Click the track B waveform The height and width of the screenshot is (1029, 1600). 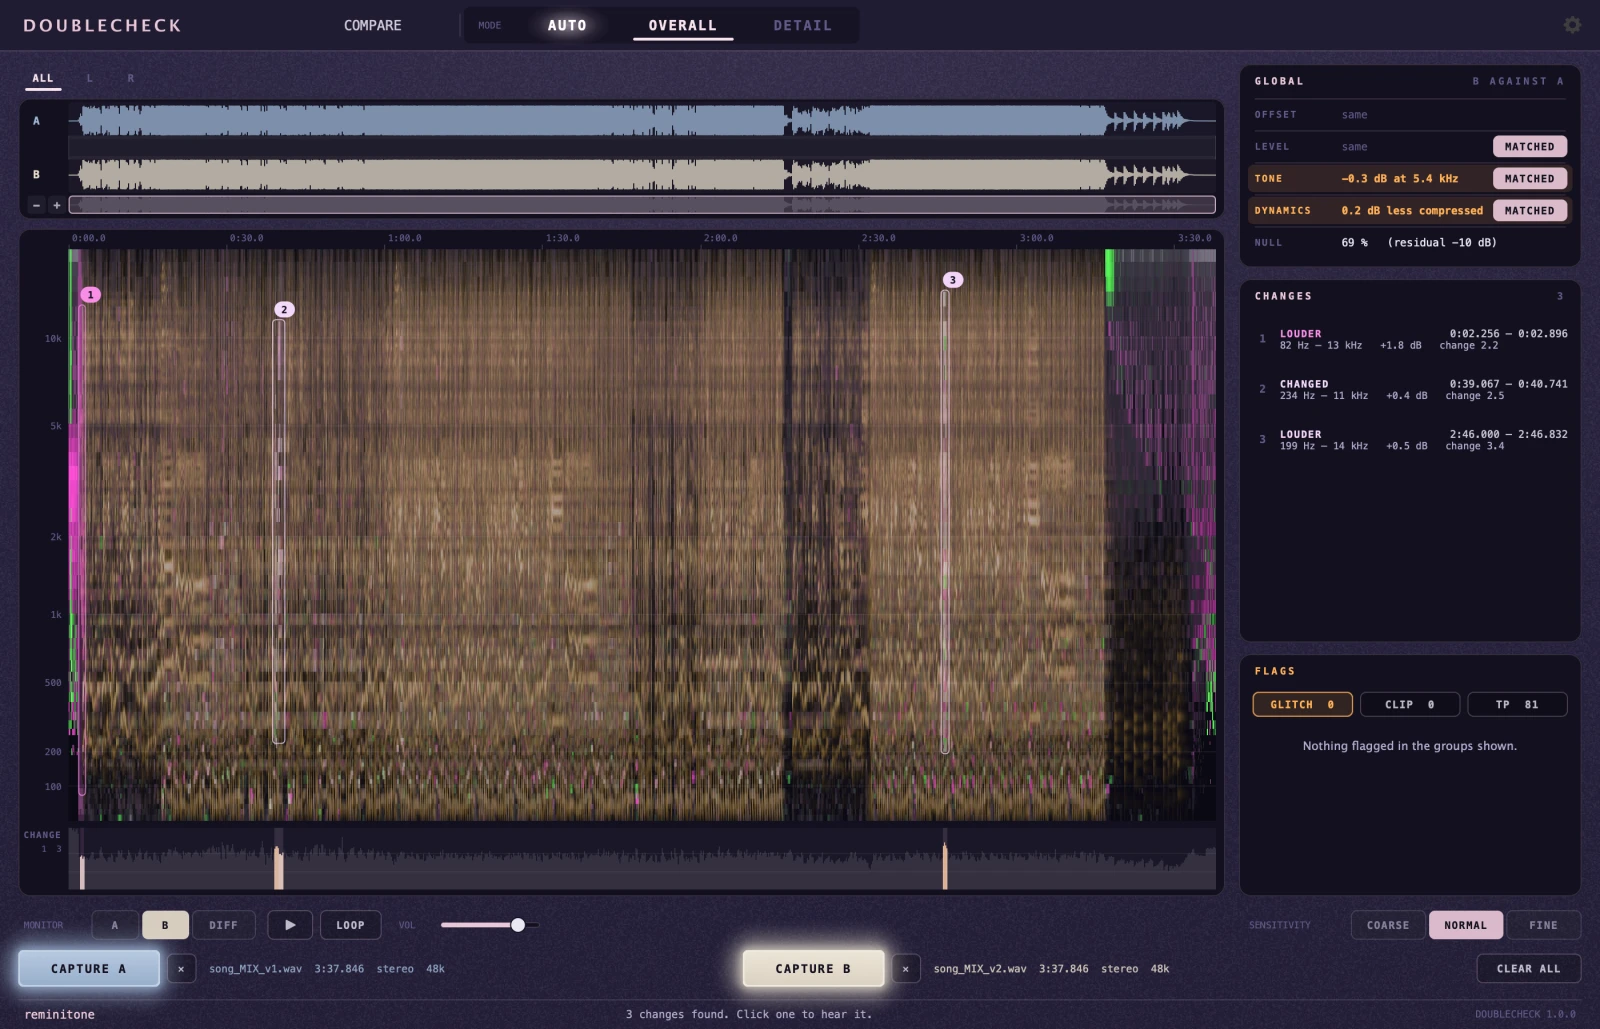(x=642, y=175)
